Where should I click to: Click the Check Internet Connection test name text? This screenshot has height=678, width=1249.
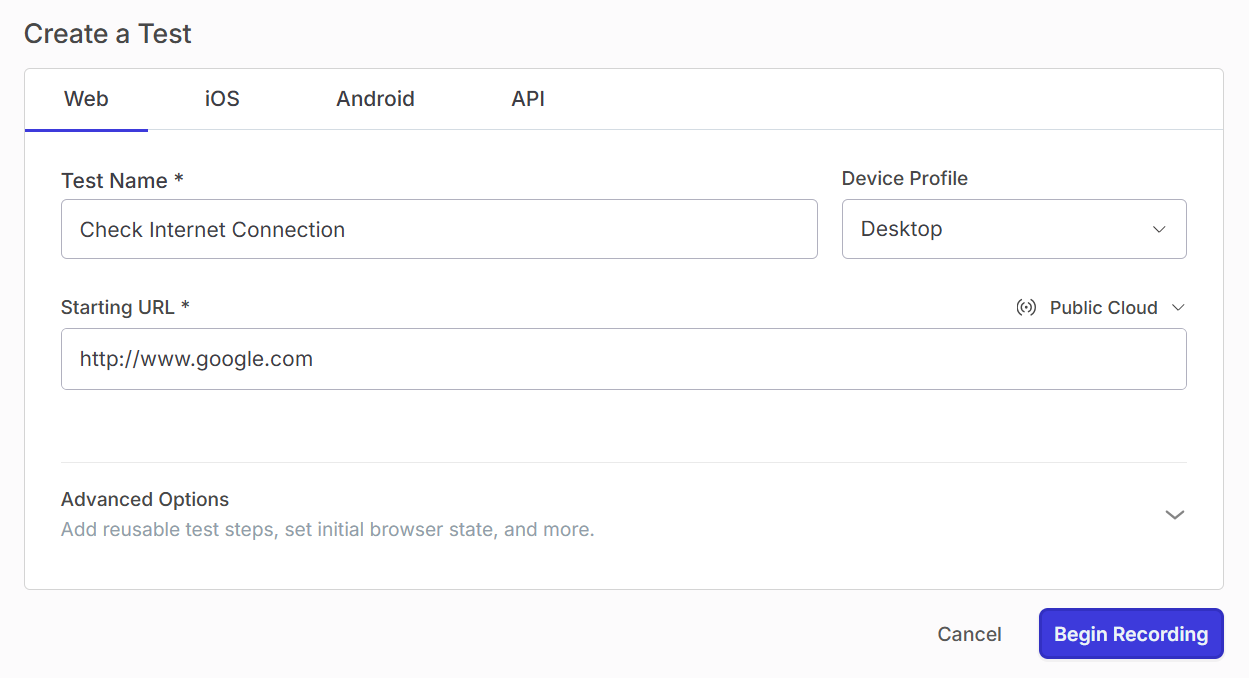coord(212,229)
